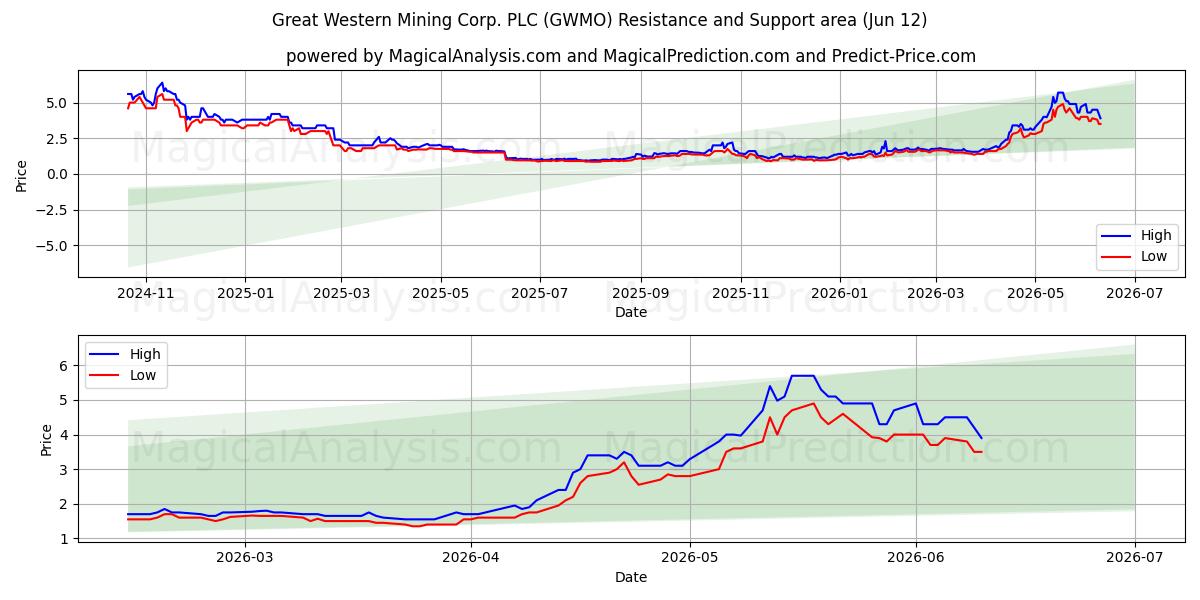The width and height of the screenshot is (1200, 600).
Task: Click the 'Date' x-axis title of bottom chart
Action: 631,577
